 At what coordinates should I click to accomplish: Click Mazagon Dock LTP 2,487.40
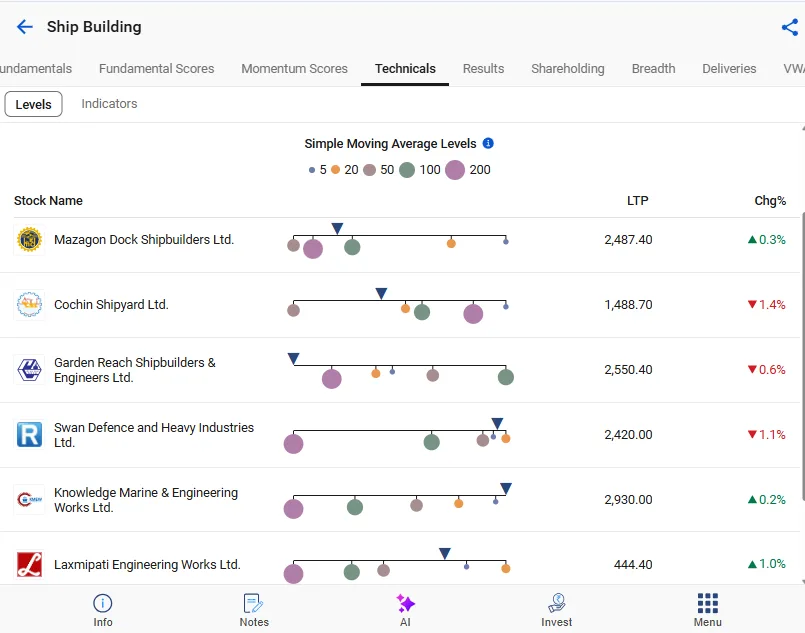pyautogui.click(x=628, y=240)
